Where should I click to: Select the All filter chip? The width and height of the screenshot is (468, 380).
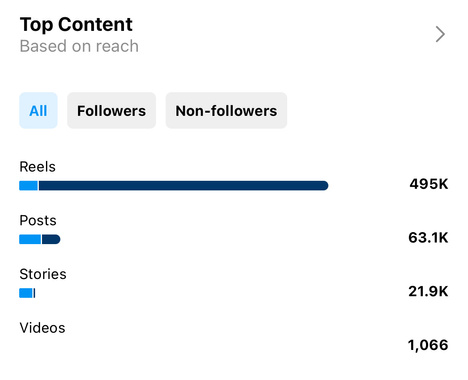pos(38,111)
